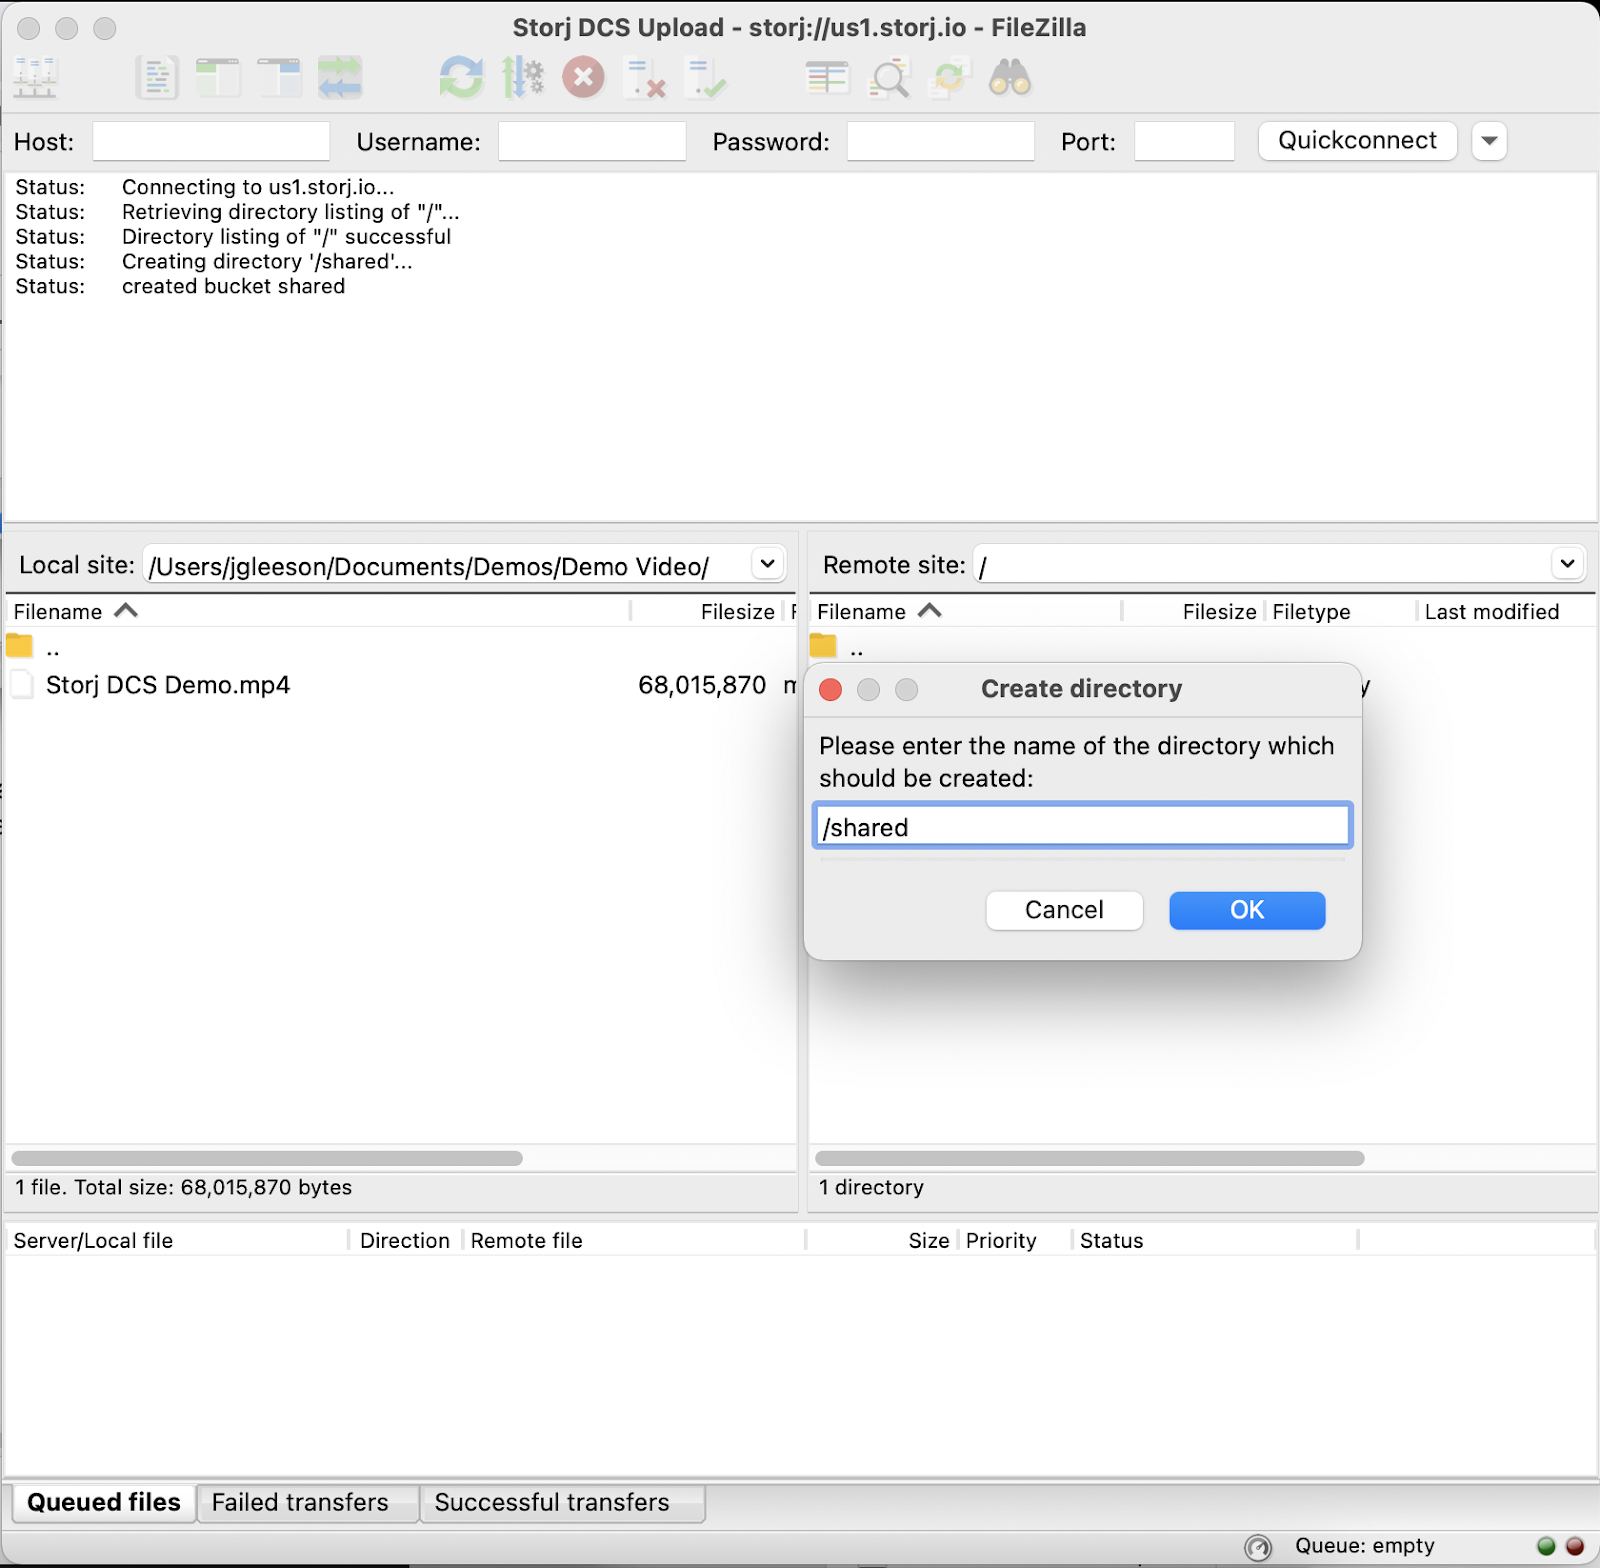Viewport: 1600px width, 1568px height.
Task: Sort remote files by Filesize header
Action: tap(1194, 612)
